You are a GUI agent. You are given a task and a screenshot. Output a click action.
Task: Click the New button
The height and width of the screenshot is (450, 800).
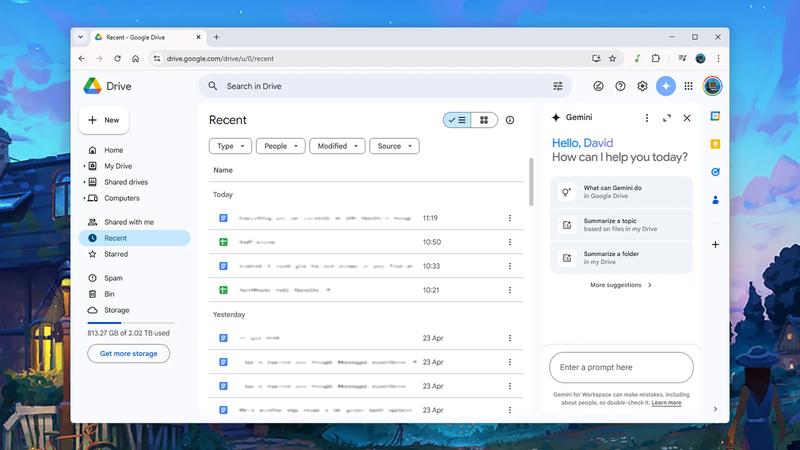(104, 120)
